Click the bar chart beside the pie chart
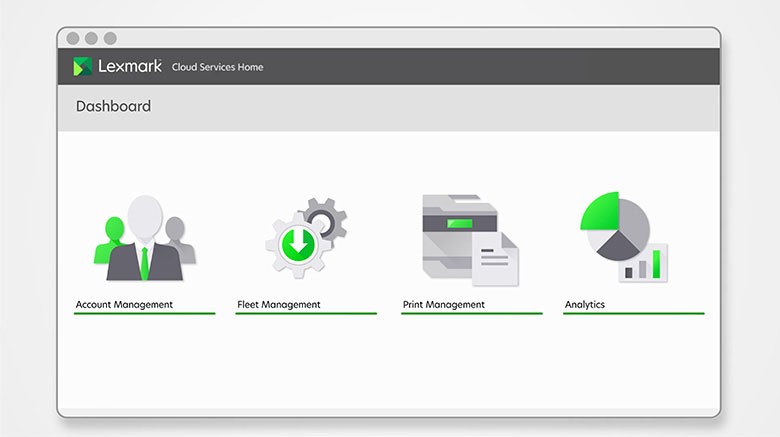Screen dimensions: 780x437 [x=643, y=263]
